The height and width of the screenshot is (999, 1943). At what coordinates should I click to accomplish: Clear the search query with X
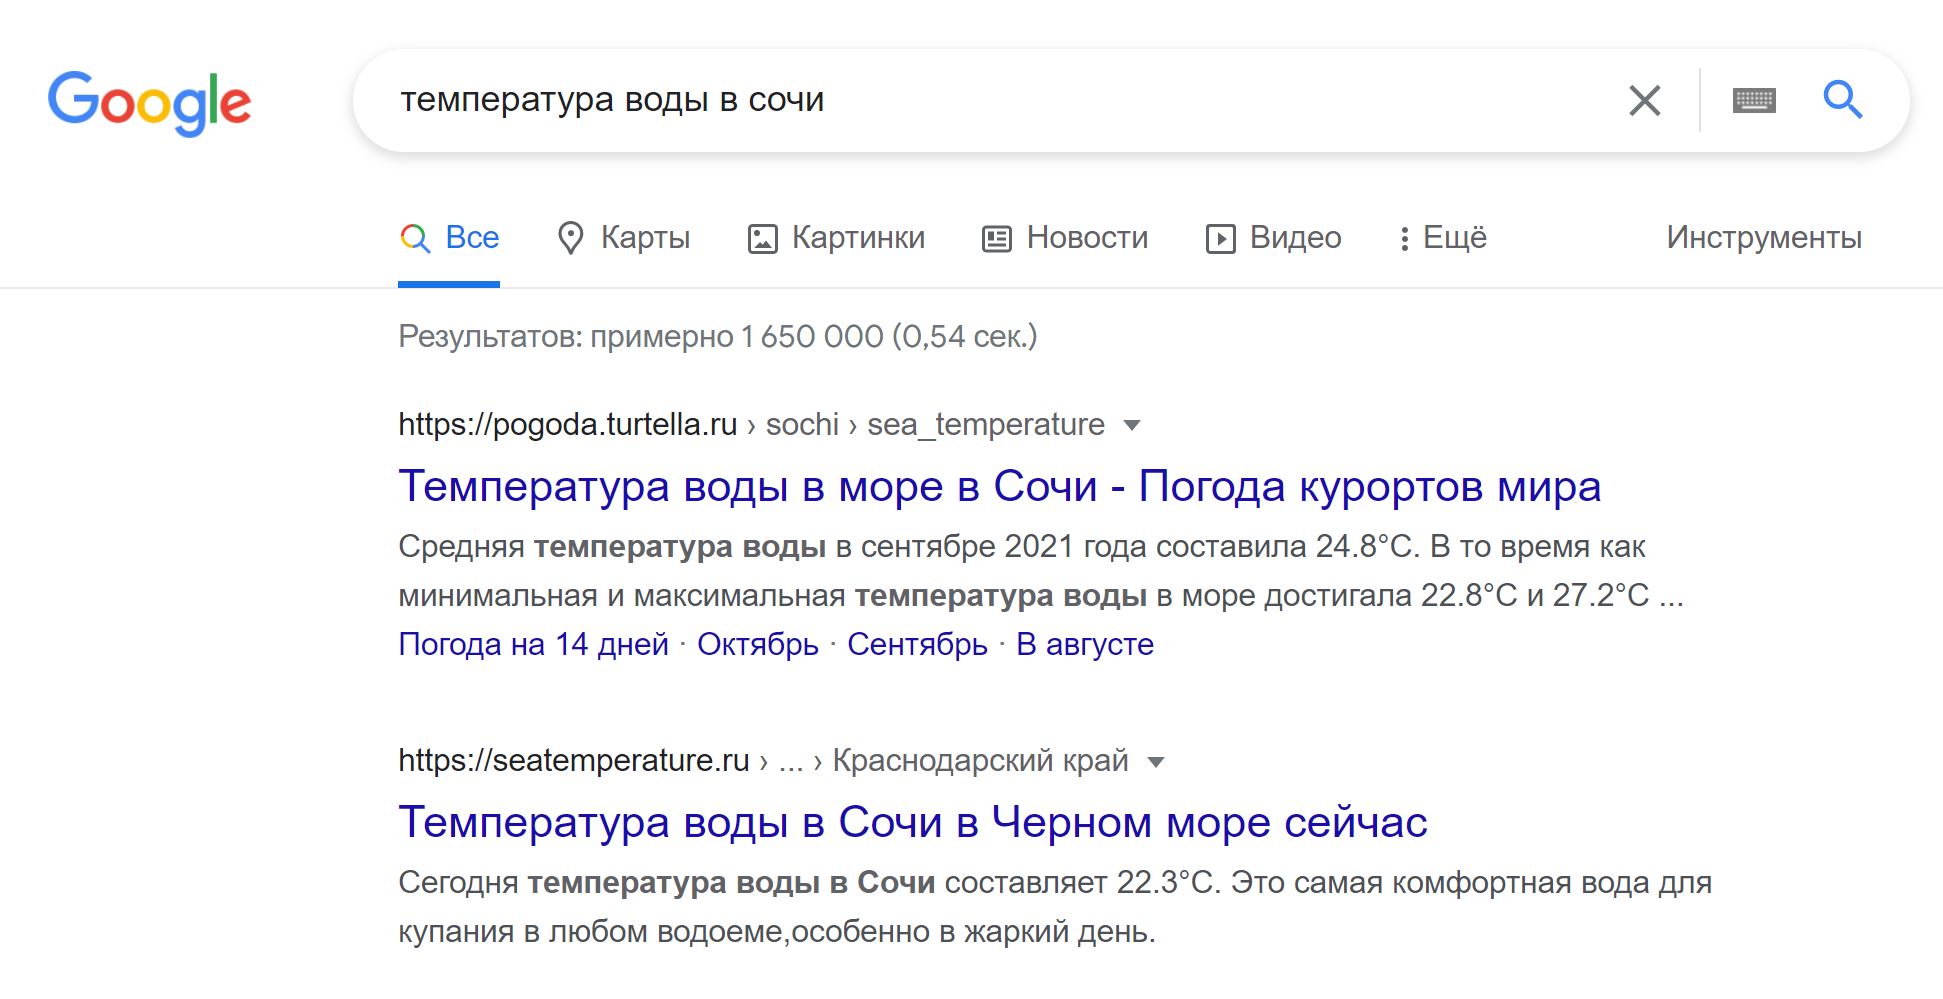1644,100
